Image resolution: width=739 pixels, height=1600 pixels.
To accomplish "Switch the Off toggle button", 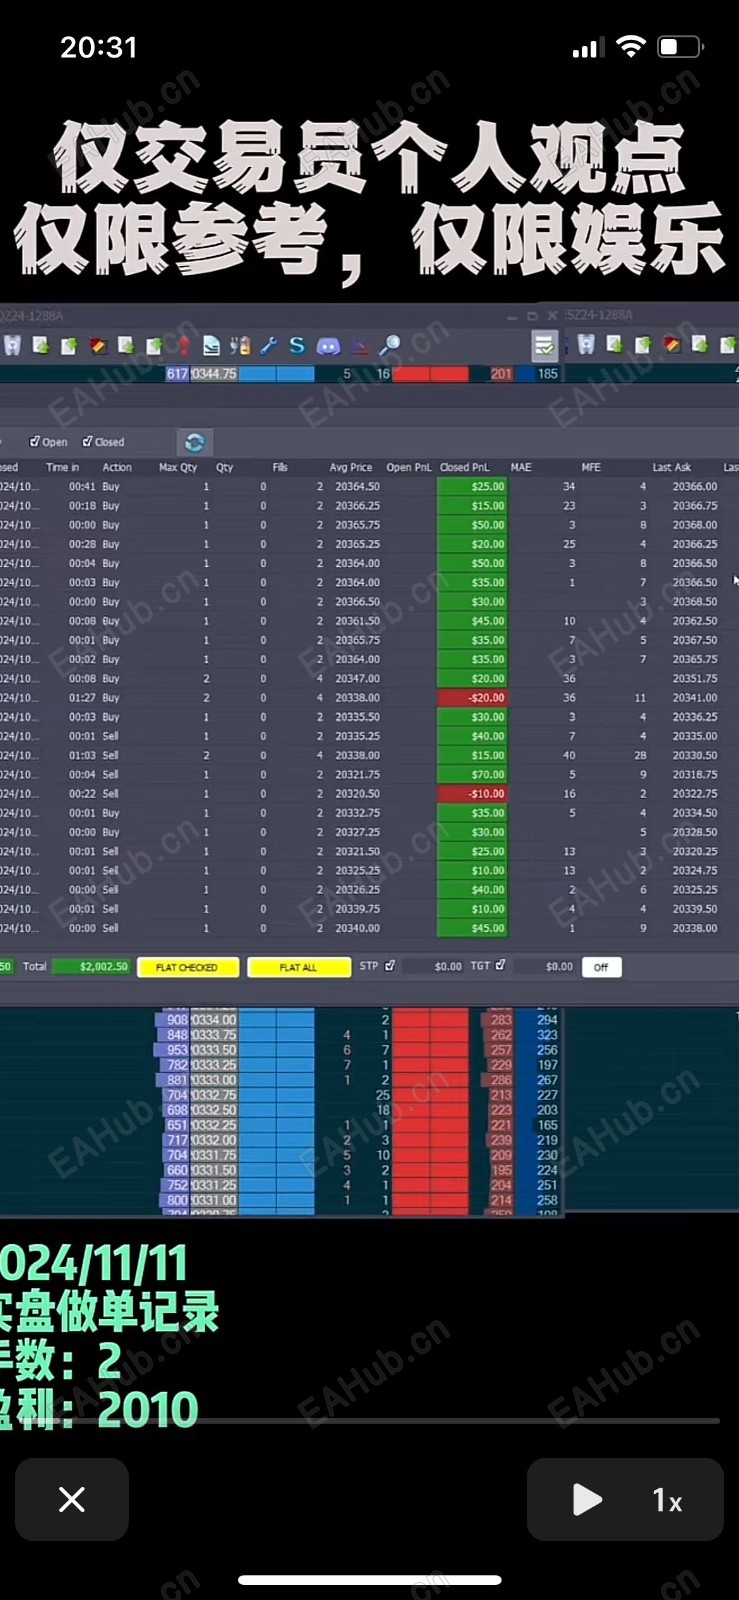I will 601,967.
